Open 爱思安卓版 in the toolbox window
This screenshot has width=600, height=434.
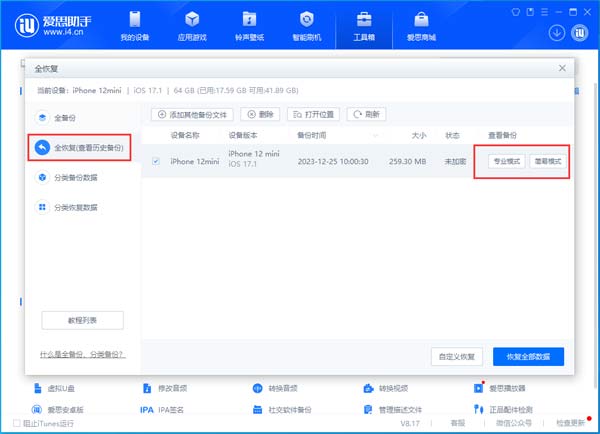click(x=58, y=410)
